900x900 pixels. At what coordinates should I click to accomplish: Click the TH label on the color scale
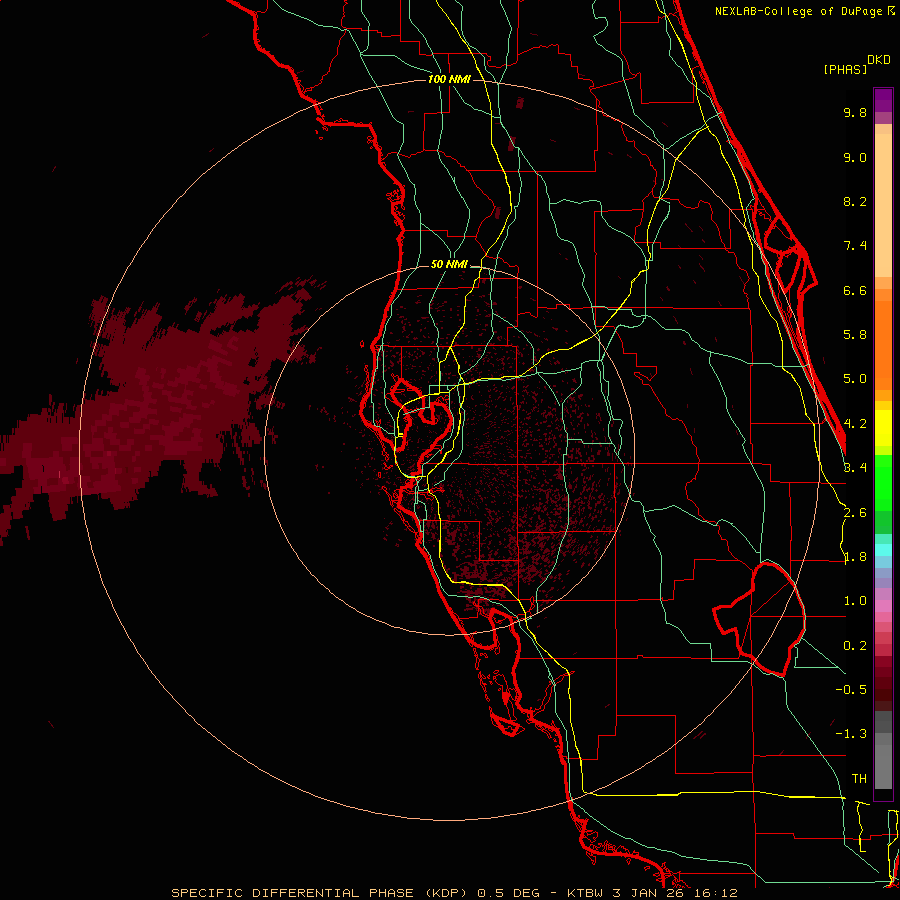pyautogui.click(x=859, y=779)
